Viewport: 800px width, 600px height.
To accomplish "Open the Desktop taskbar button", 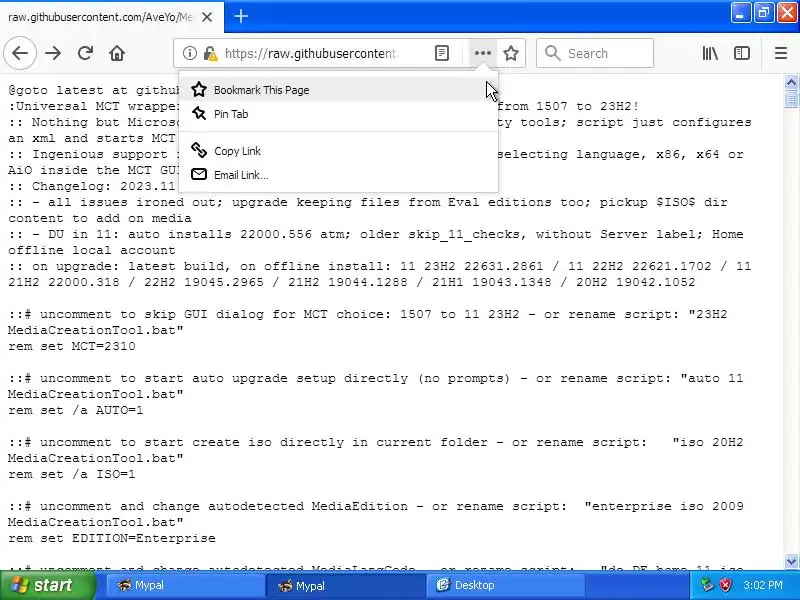I will click(505, 585).
